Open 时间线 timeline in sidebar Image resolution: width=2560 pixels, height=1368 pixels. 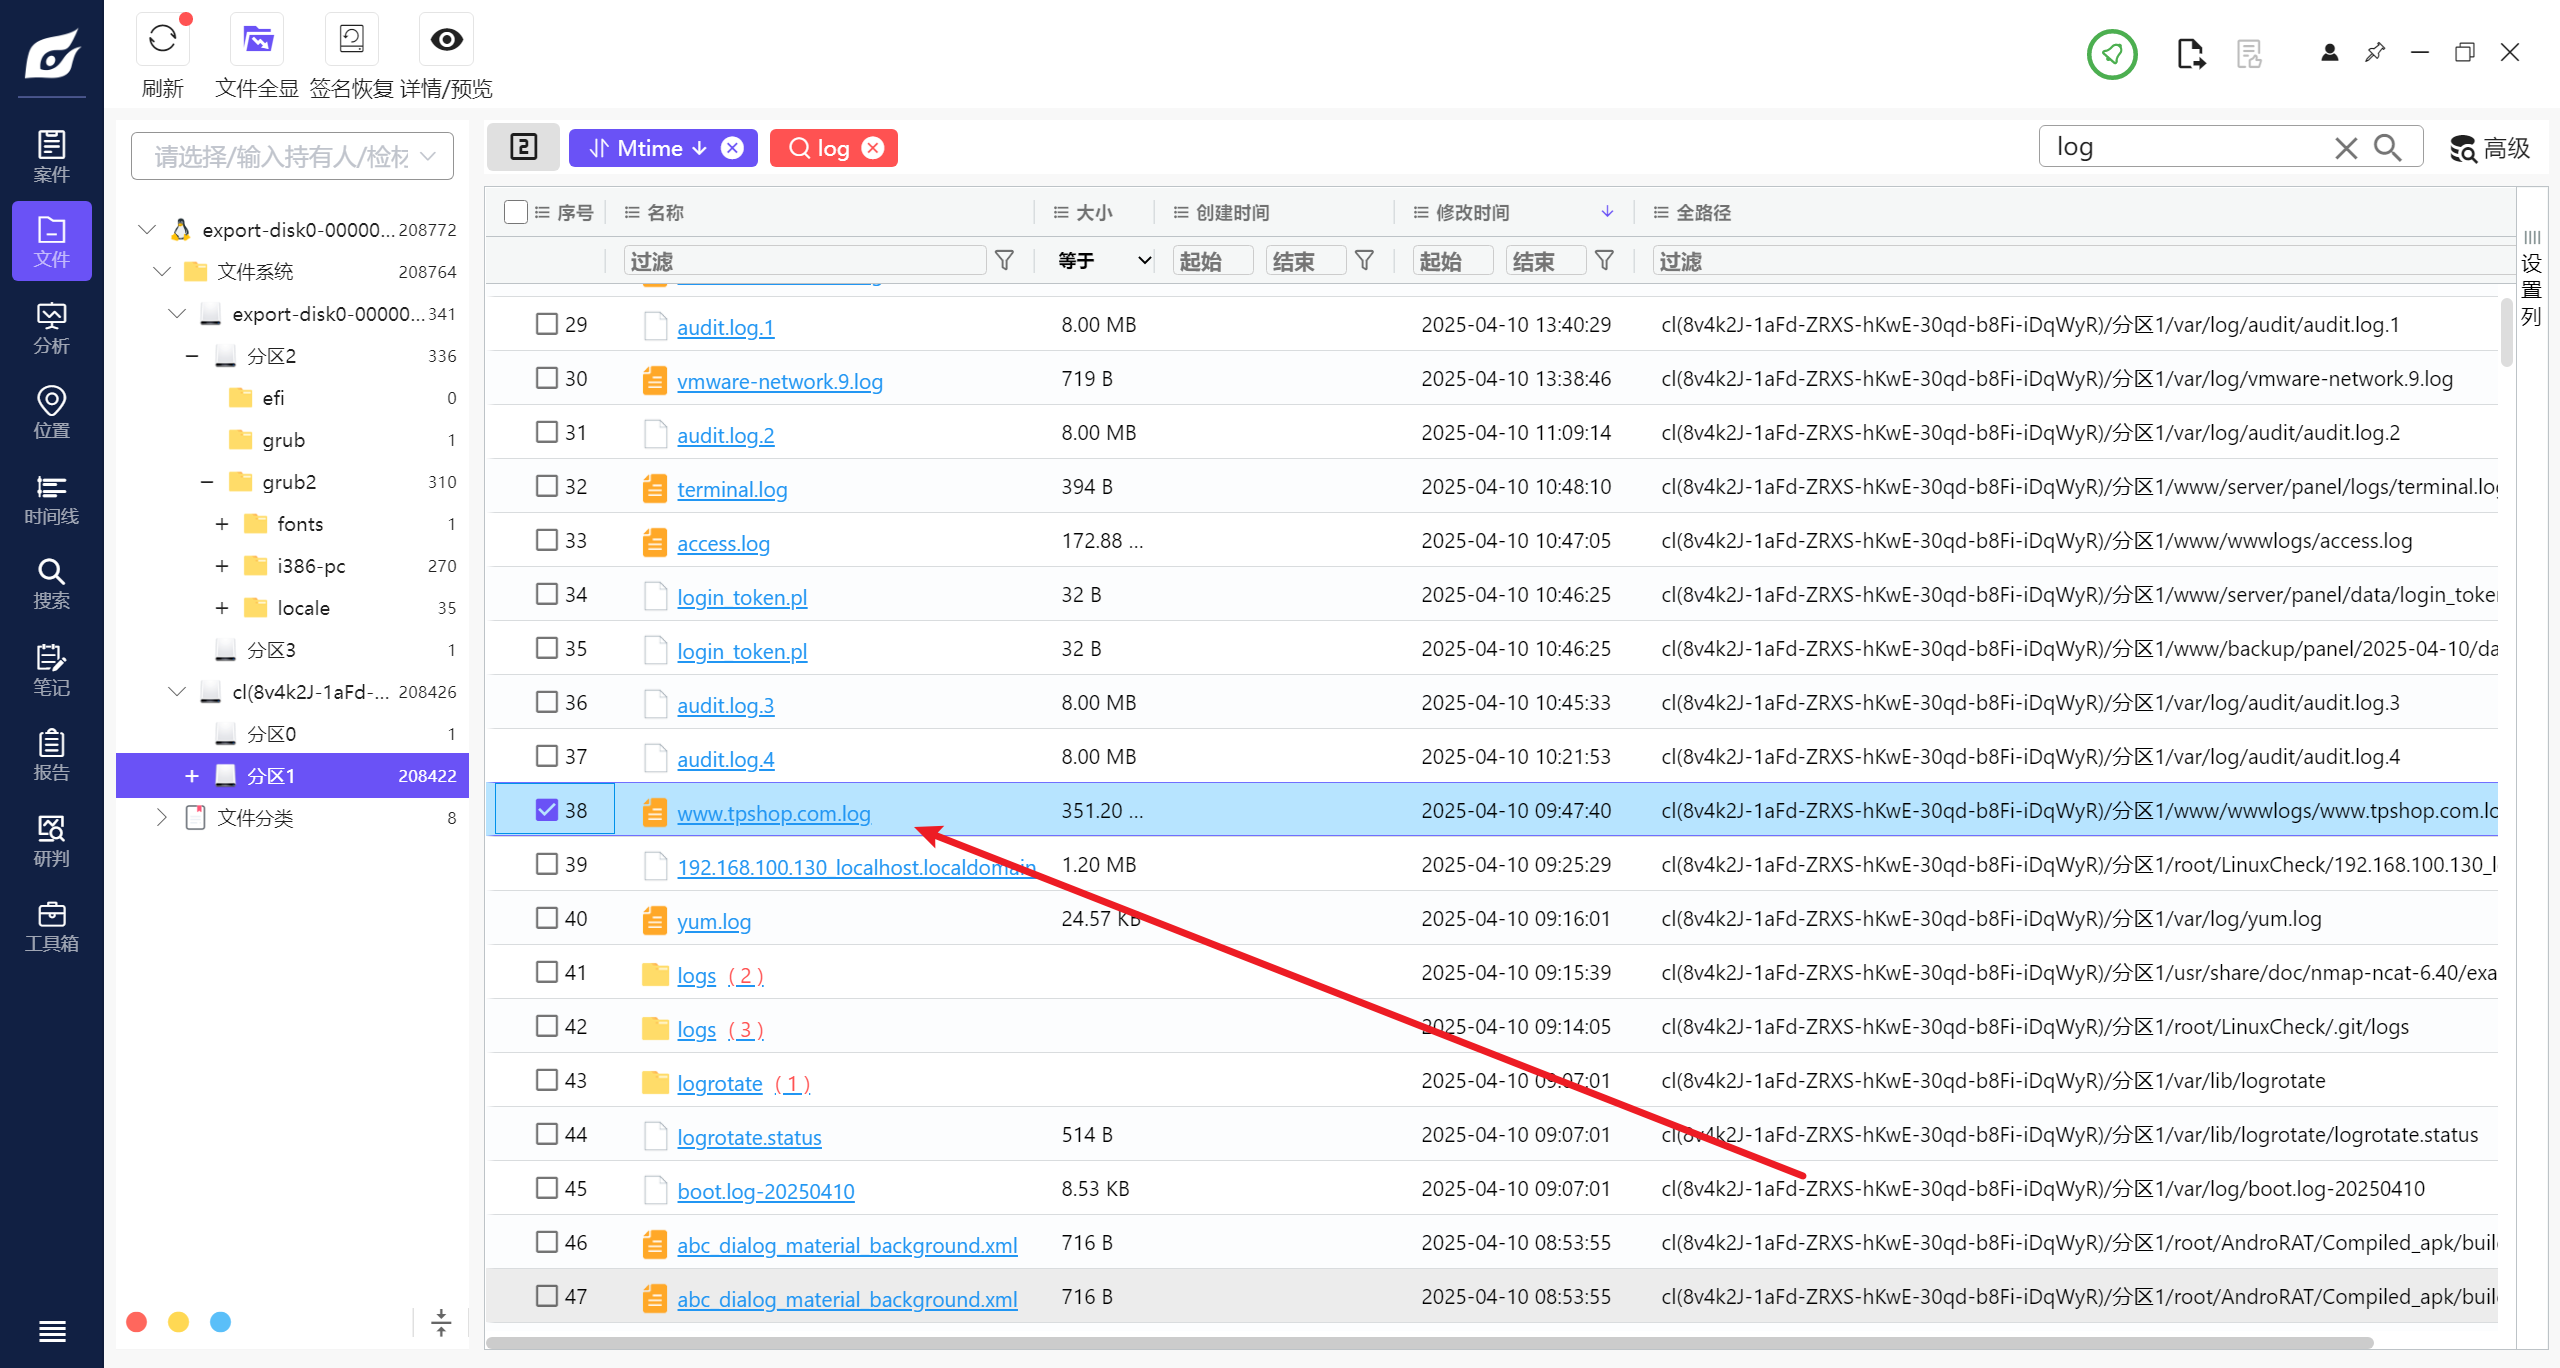coord(51,499)
